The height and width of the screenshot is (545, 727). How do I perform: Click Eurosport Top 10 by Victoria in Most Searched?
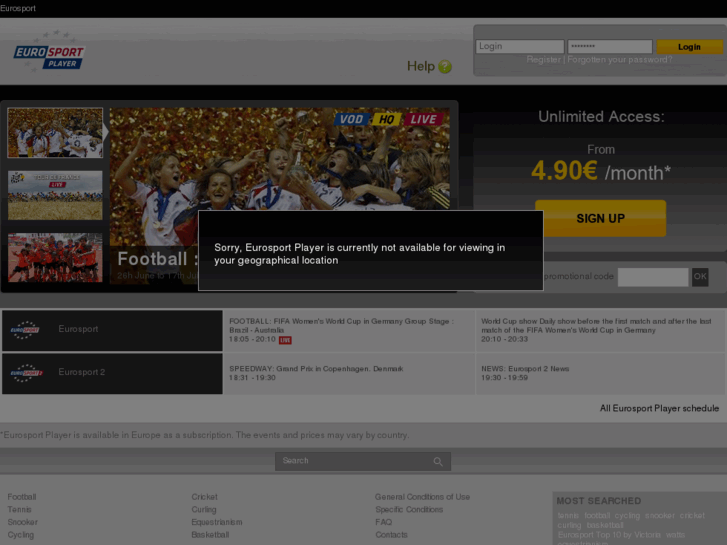[609, 535]
